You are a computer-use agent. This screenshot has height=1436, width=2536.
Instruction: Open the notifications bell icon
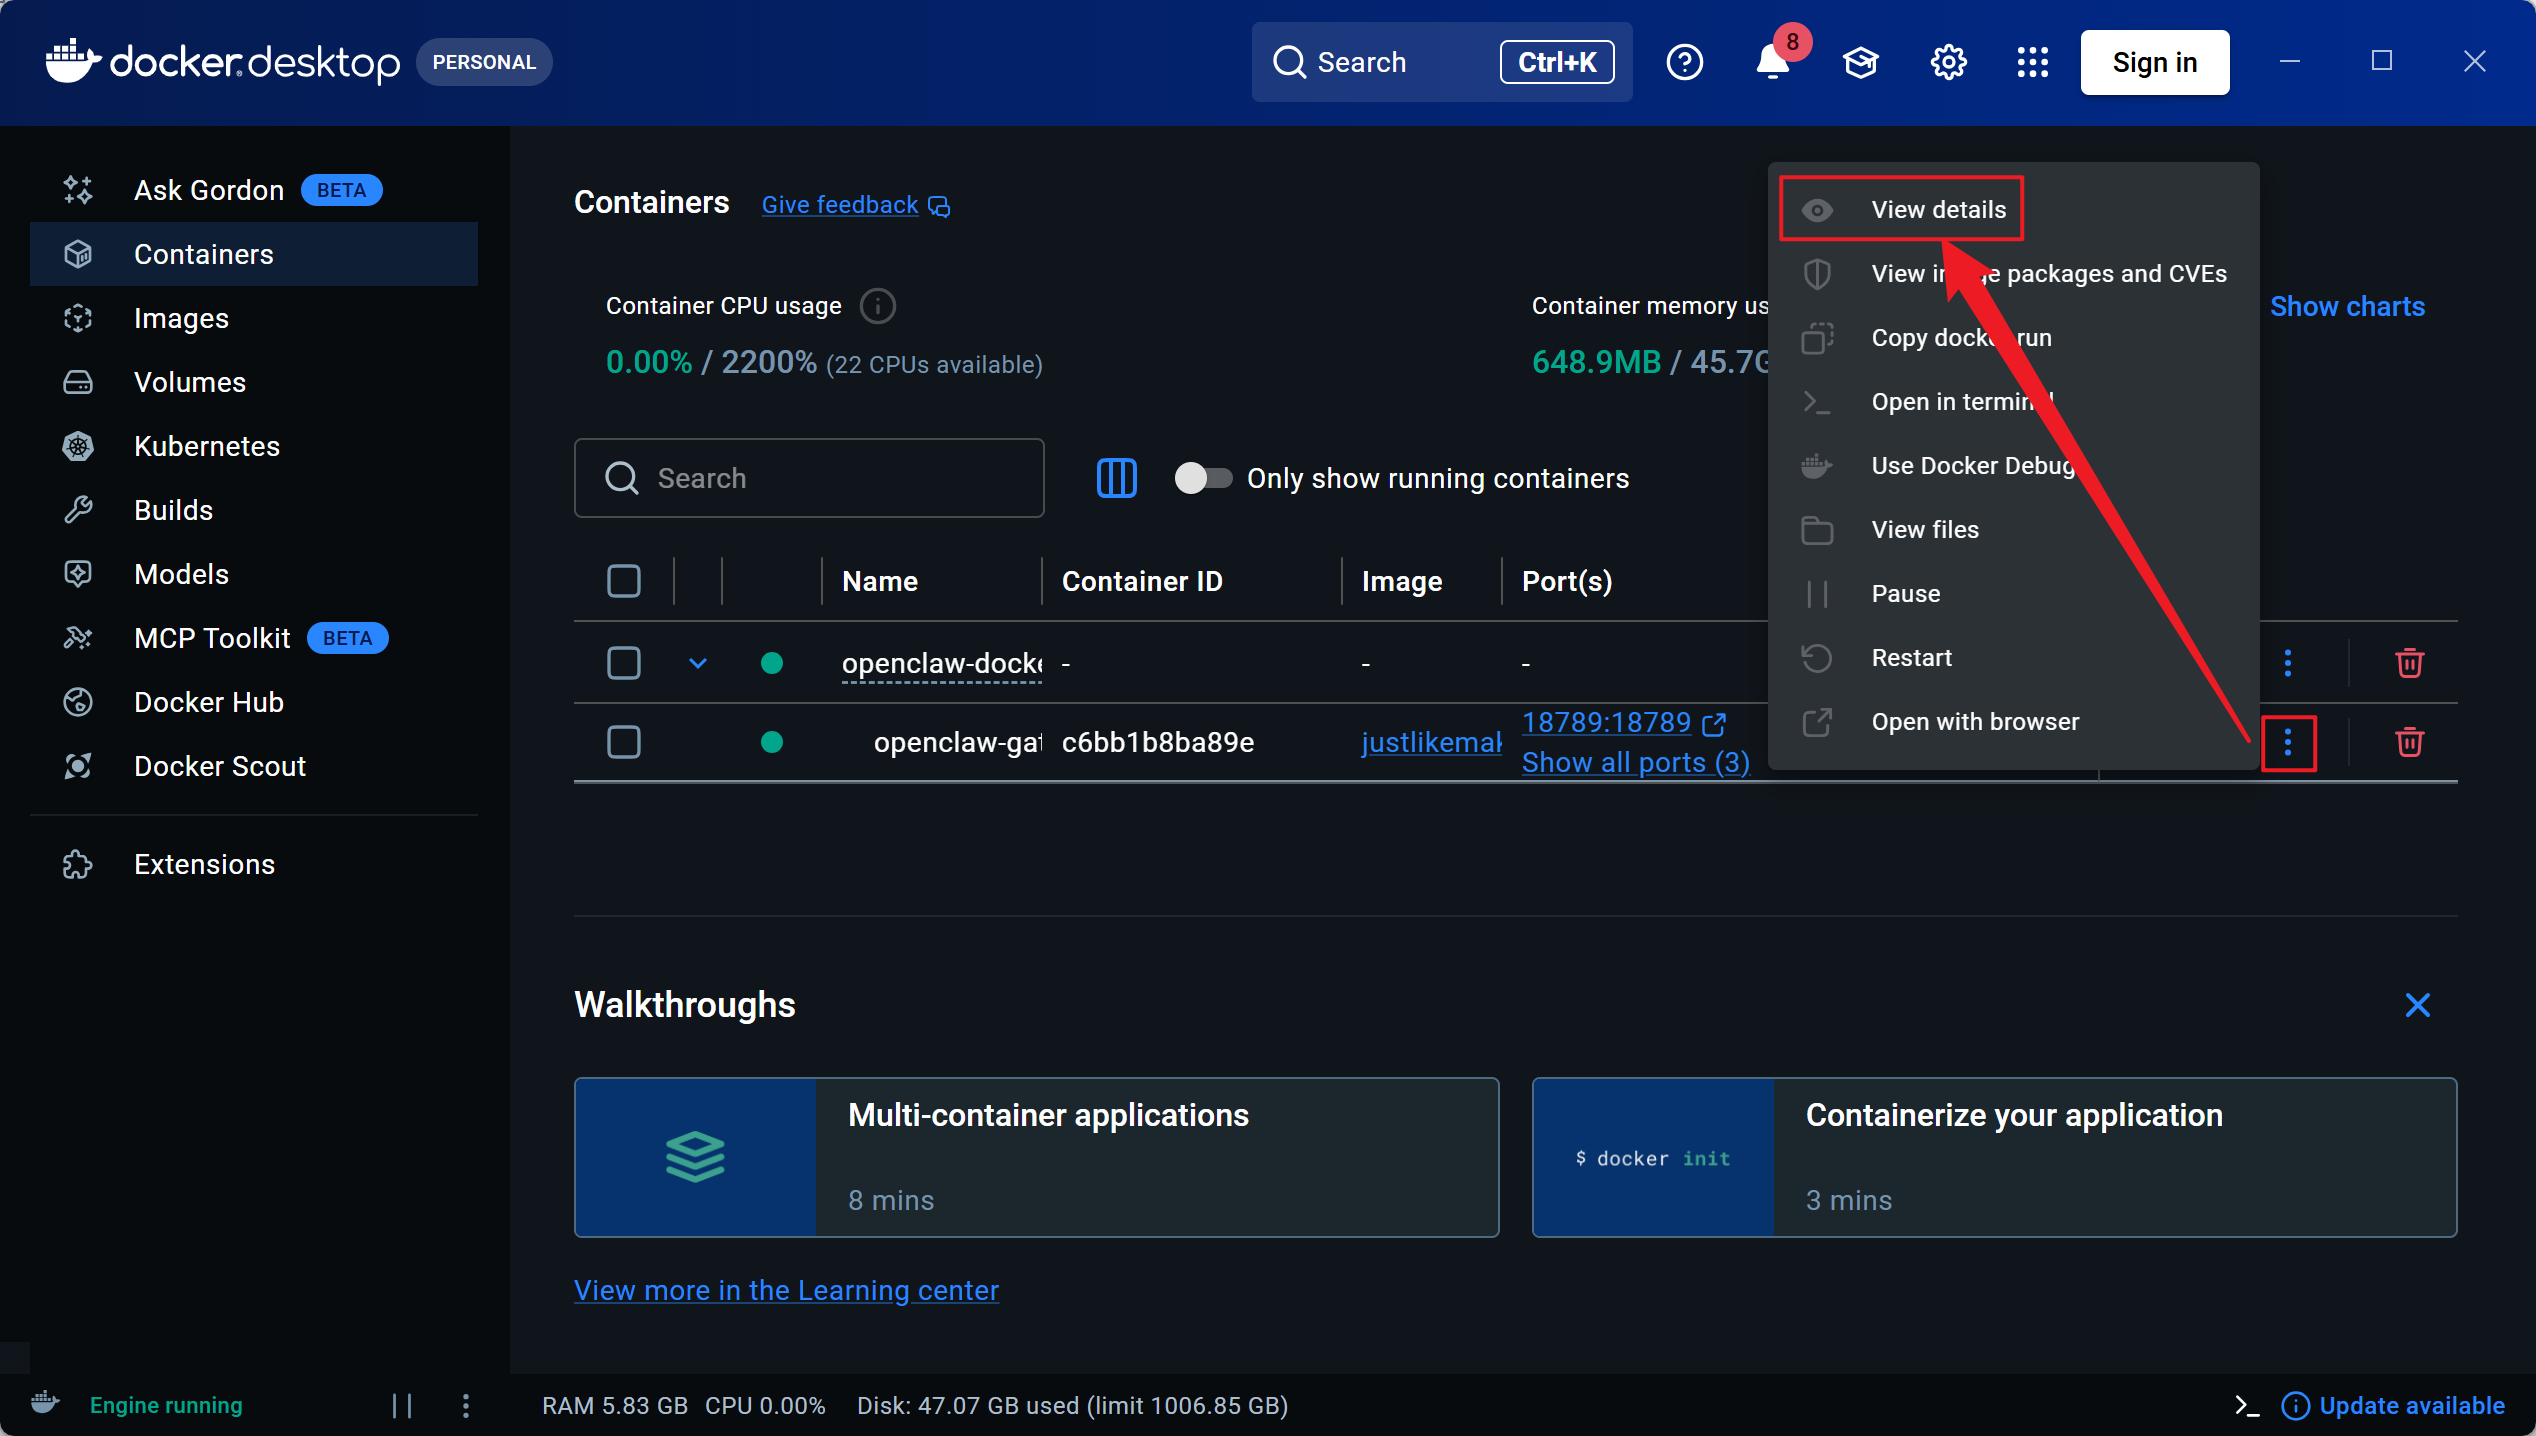coord(1772,63)
